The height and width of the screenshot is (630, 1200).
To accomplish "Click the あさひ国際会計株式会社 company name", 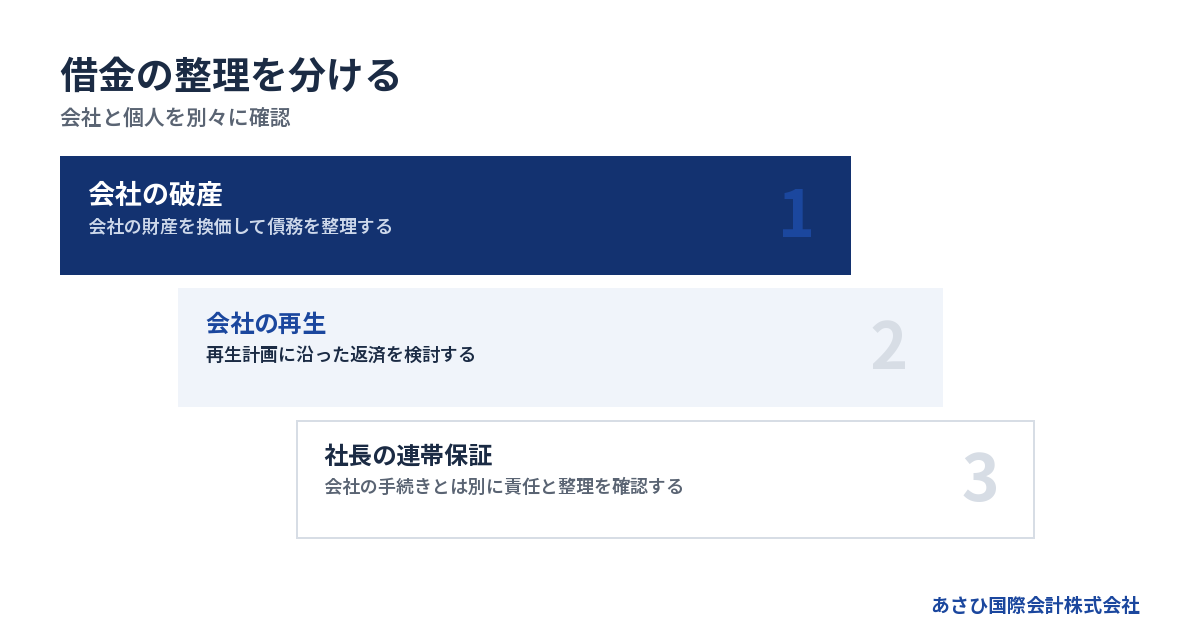I will click(x=1036, y=605).
